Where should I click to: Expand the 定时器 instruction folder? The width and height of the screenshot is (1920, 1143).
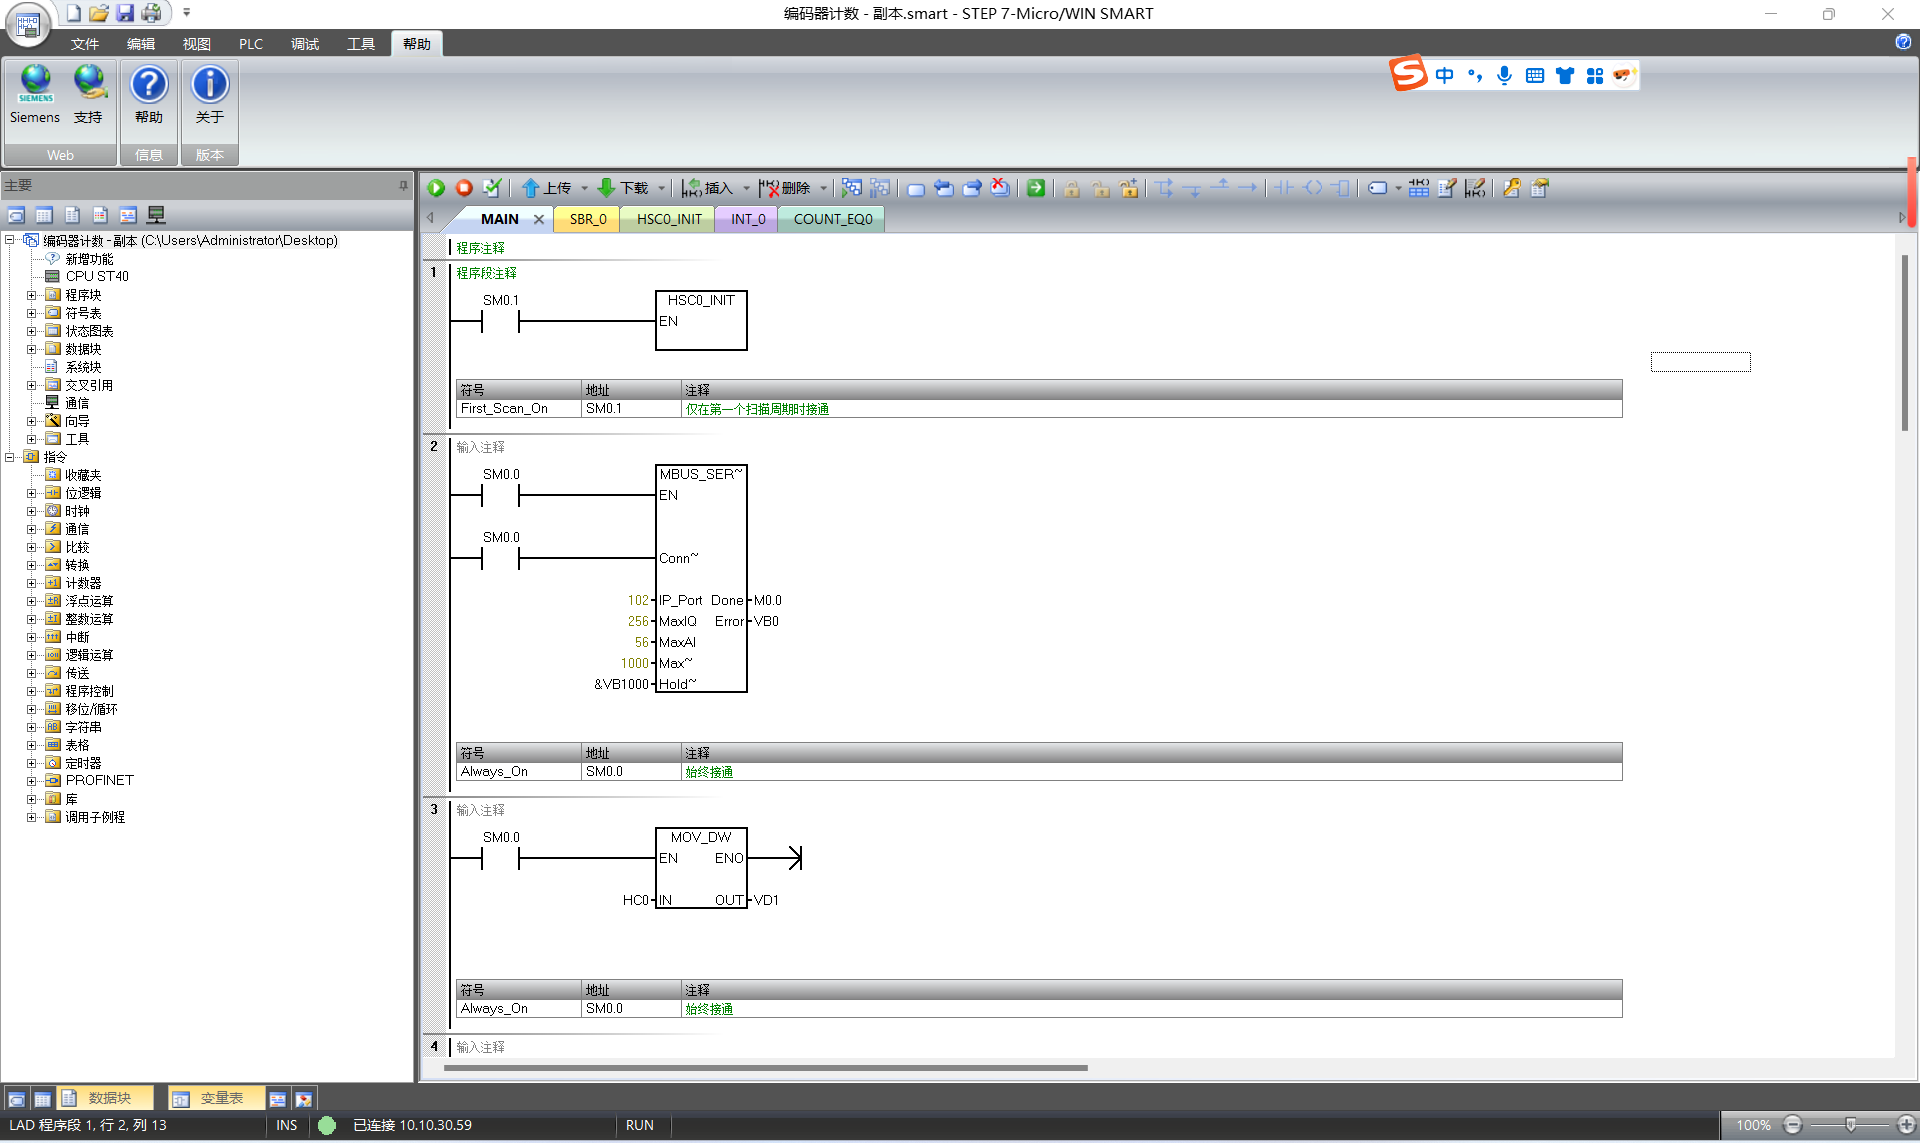31,763
